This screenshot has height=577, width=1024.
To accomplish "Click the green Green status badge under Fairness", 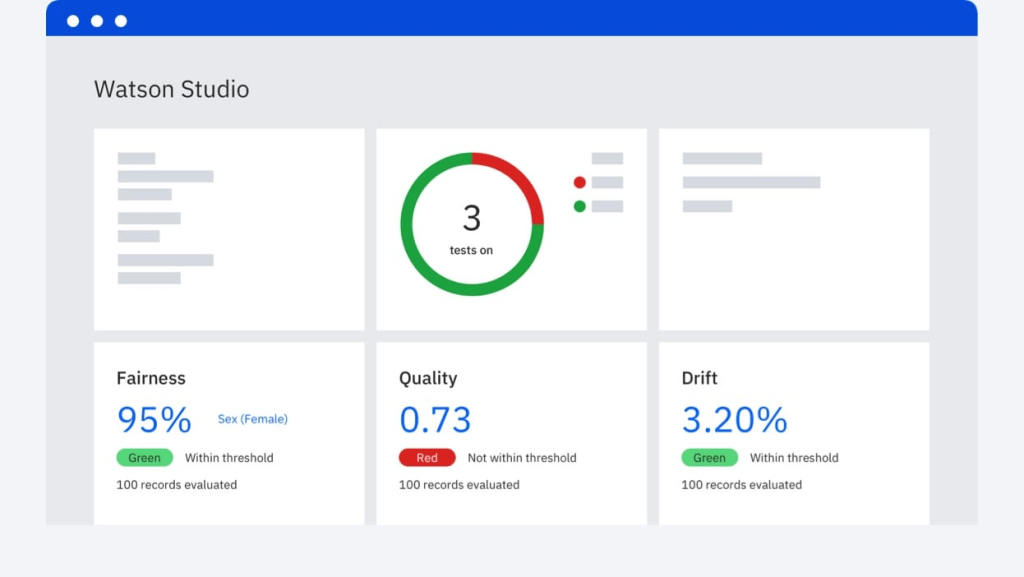I will [144, 457].
